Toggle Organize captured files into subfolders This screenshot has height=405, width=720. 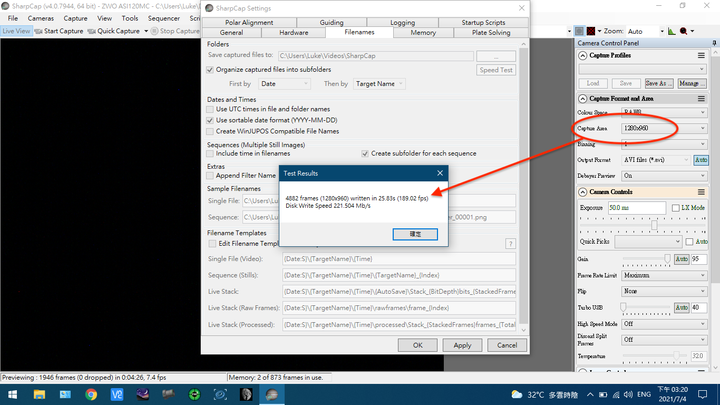210,70
